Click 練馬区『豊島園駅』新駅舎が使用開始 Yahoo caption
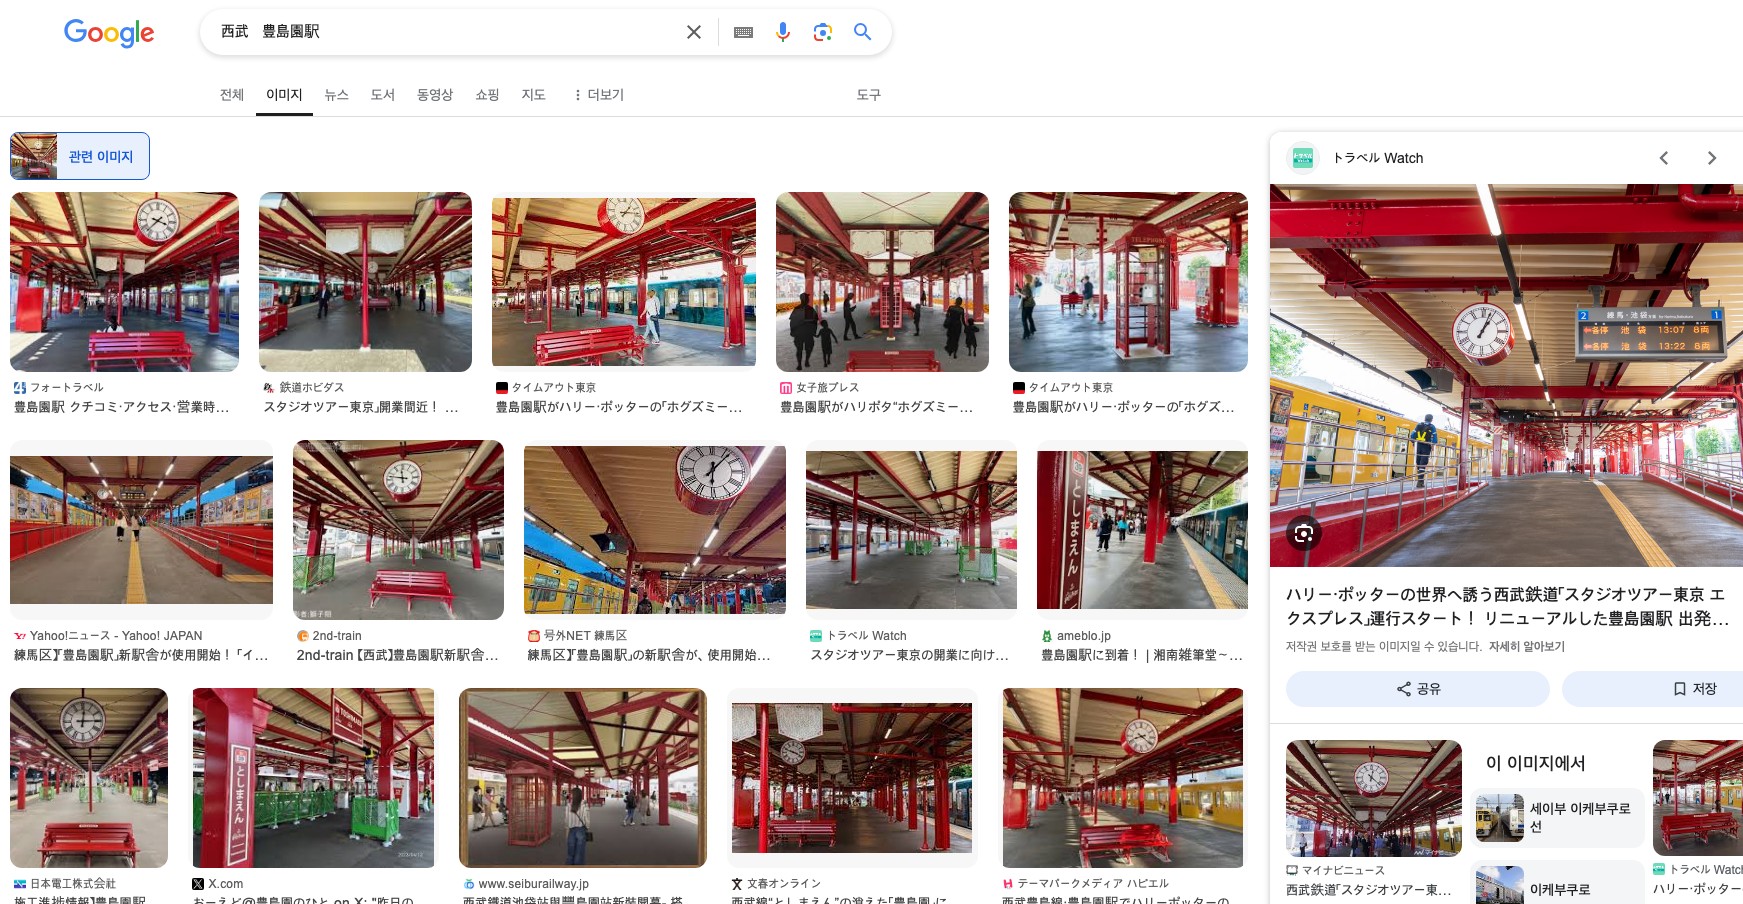1743x904 pixels. (x=141, y=655)
